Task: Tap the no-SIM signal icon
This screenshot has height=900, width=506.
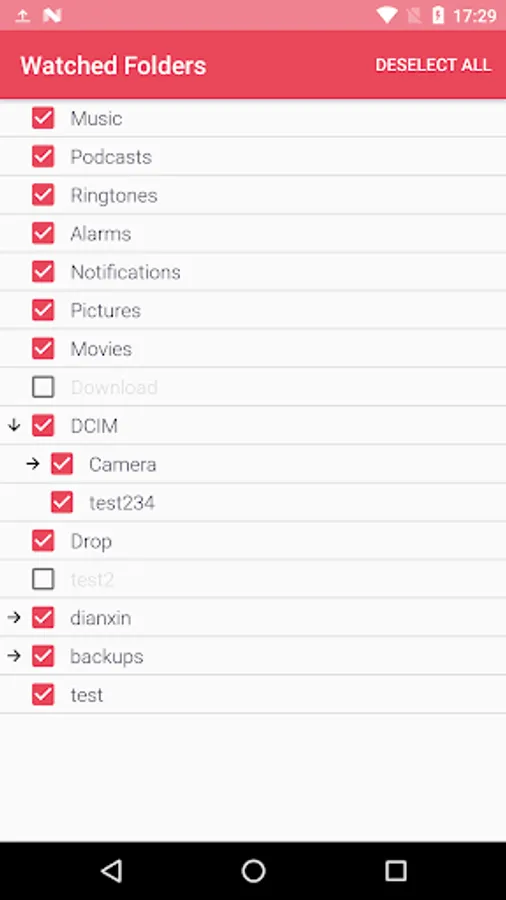Action: tap(414, 15)
